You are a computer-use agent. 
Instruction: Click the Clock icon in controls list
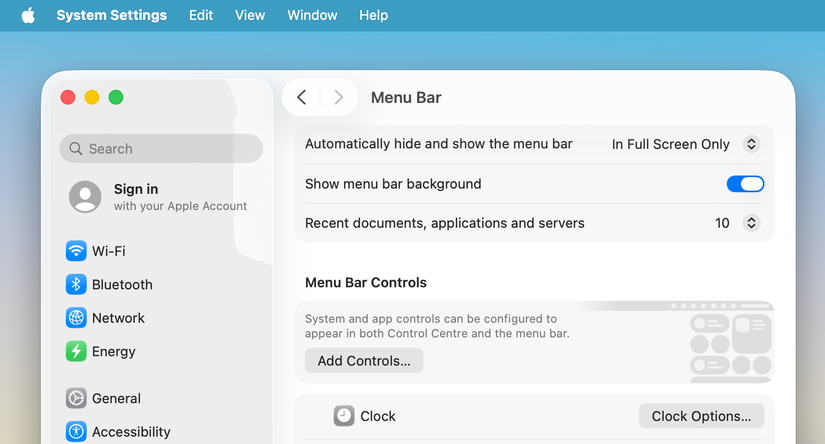(344, 416)
